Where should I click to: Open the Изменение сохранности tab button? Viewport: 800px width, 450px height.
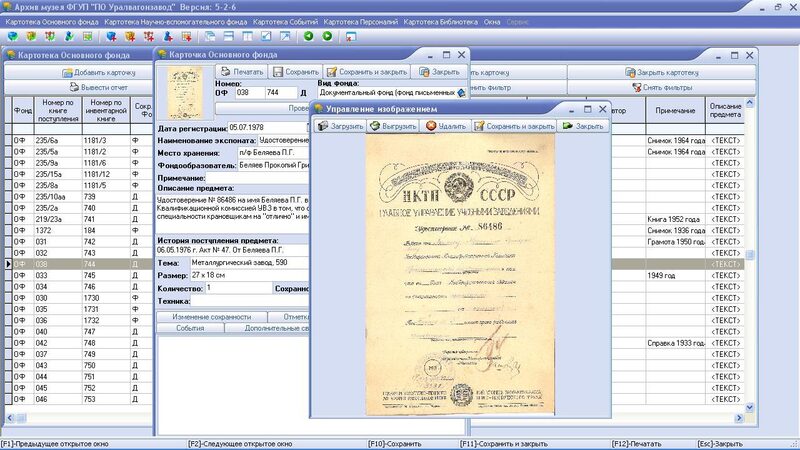212,317
